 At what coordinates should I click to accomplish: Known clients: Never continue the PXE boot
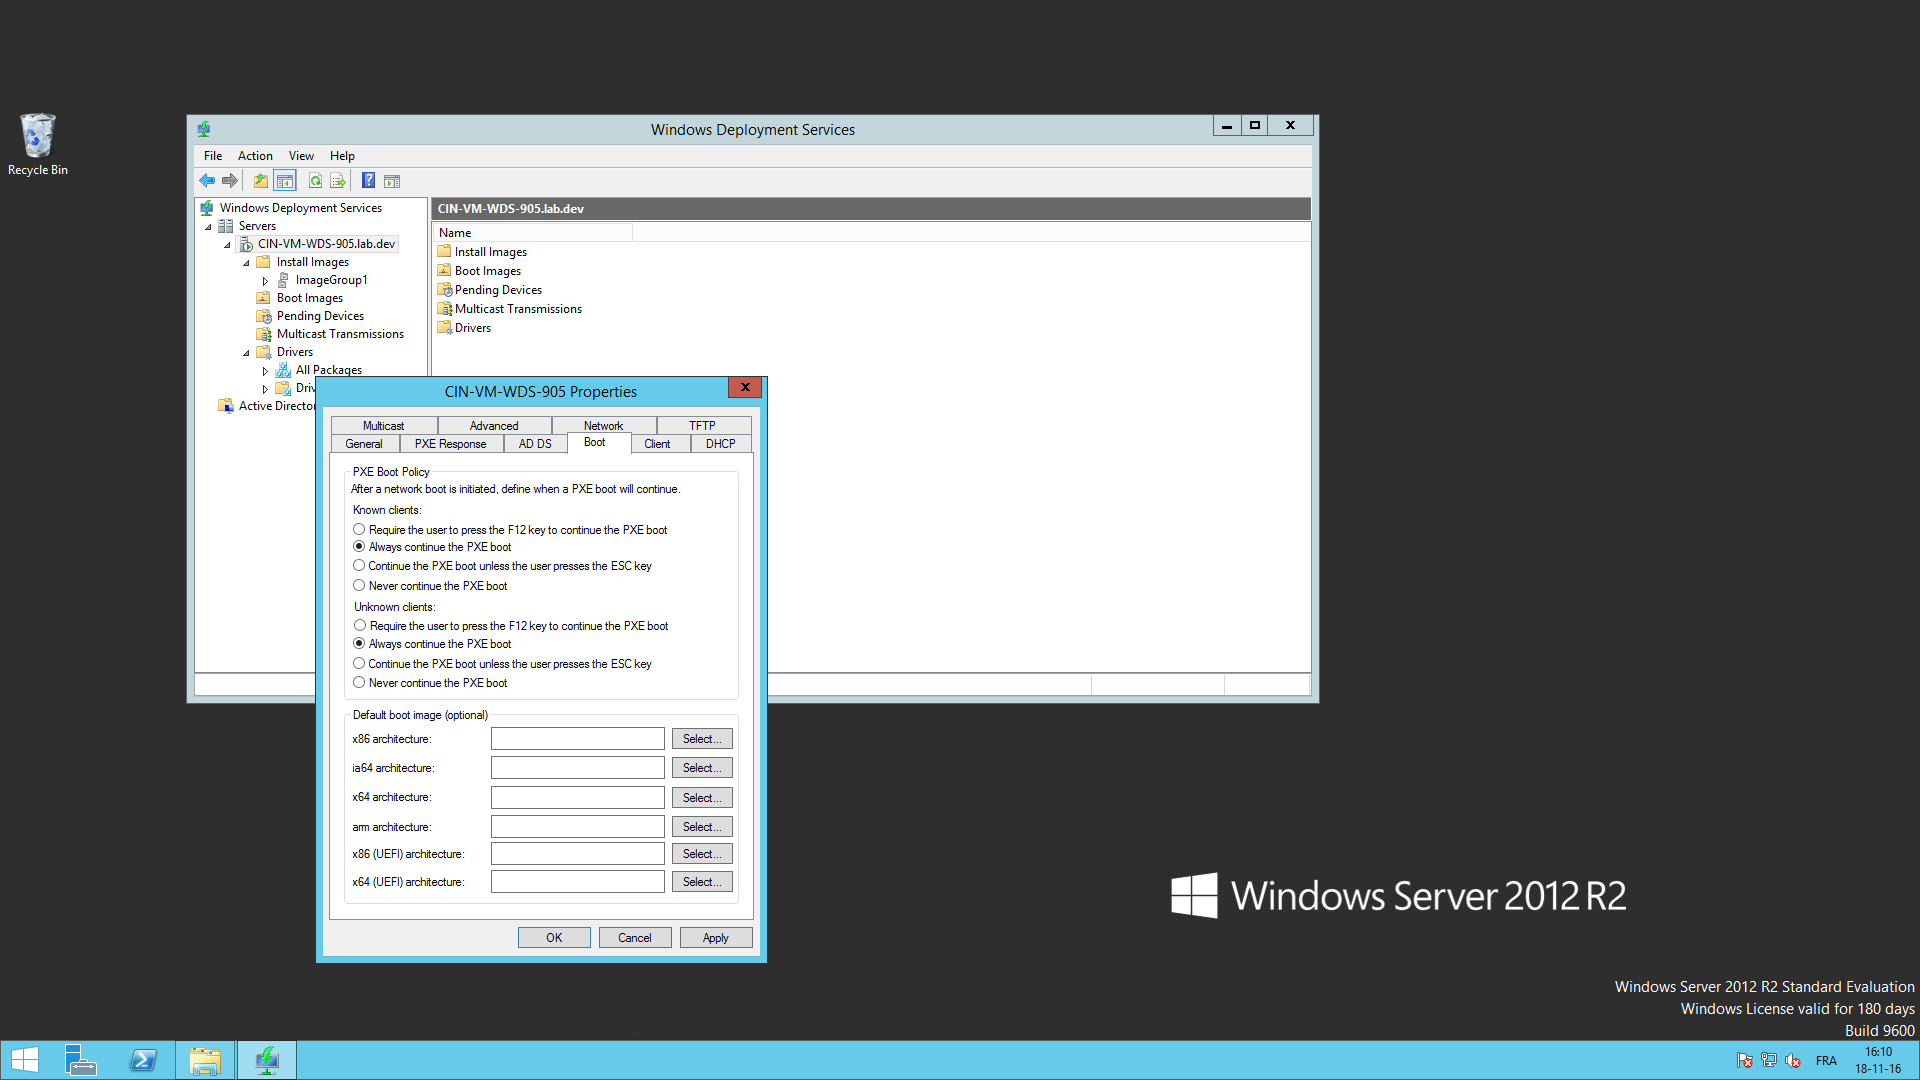click(x=359, y=586)
